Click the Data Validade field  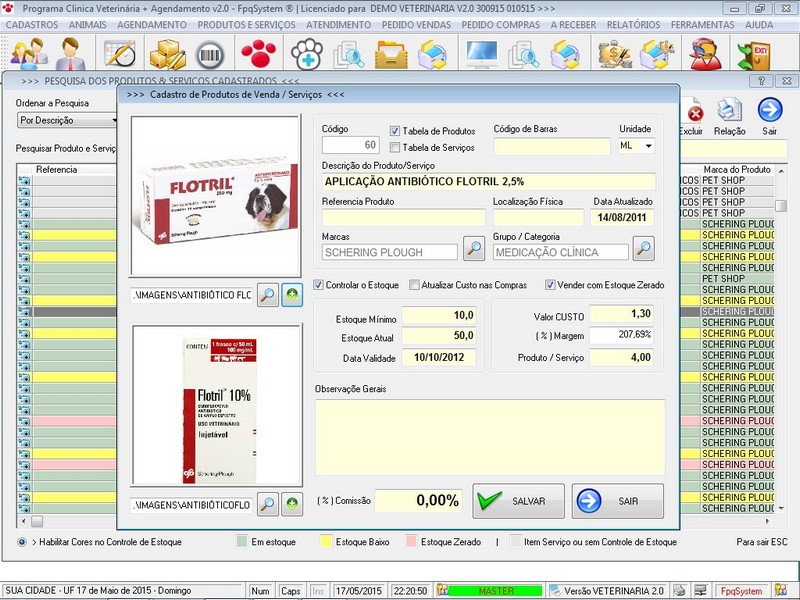click(439, 357)
